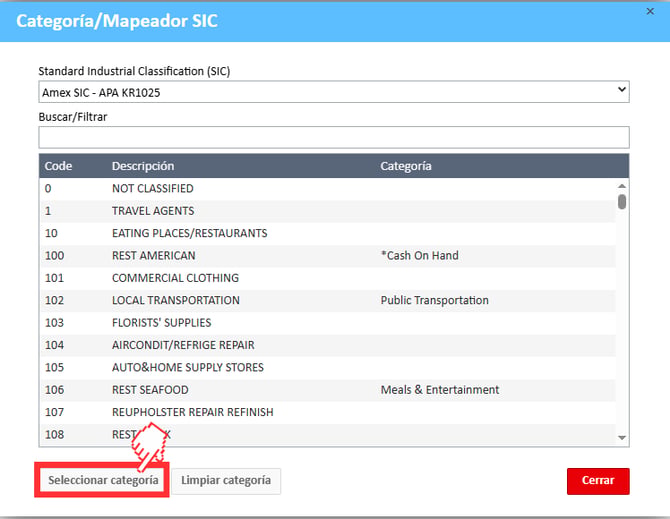Select the LOCAL TRANSPORTATION row
The width and height of the screenshot is (670, 519).
tap(328, 300)
